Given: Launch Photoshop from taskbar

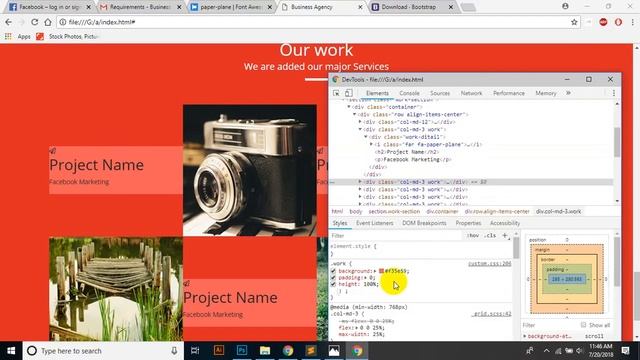Looking at the screenshot, I should tap(242, 351).
